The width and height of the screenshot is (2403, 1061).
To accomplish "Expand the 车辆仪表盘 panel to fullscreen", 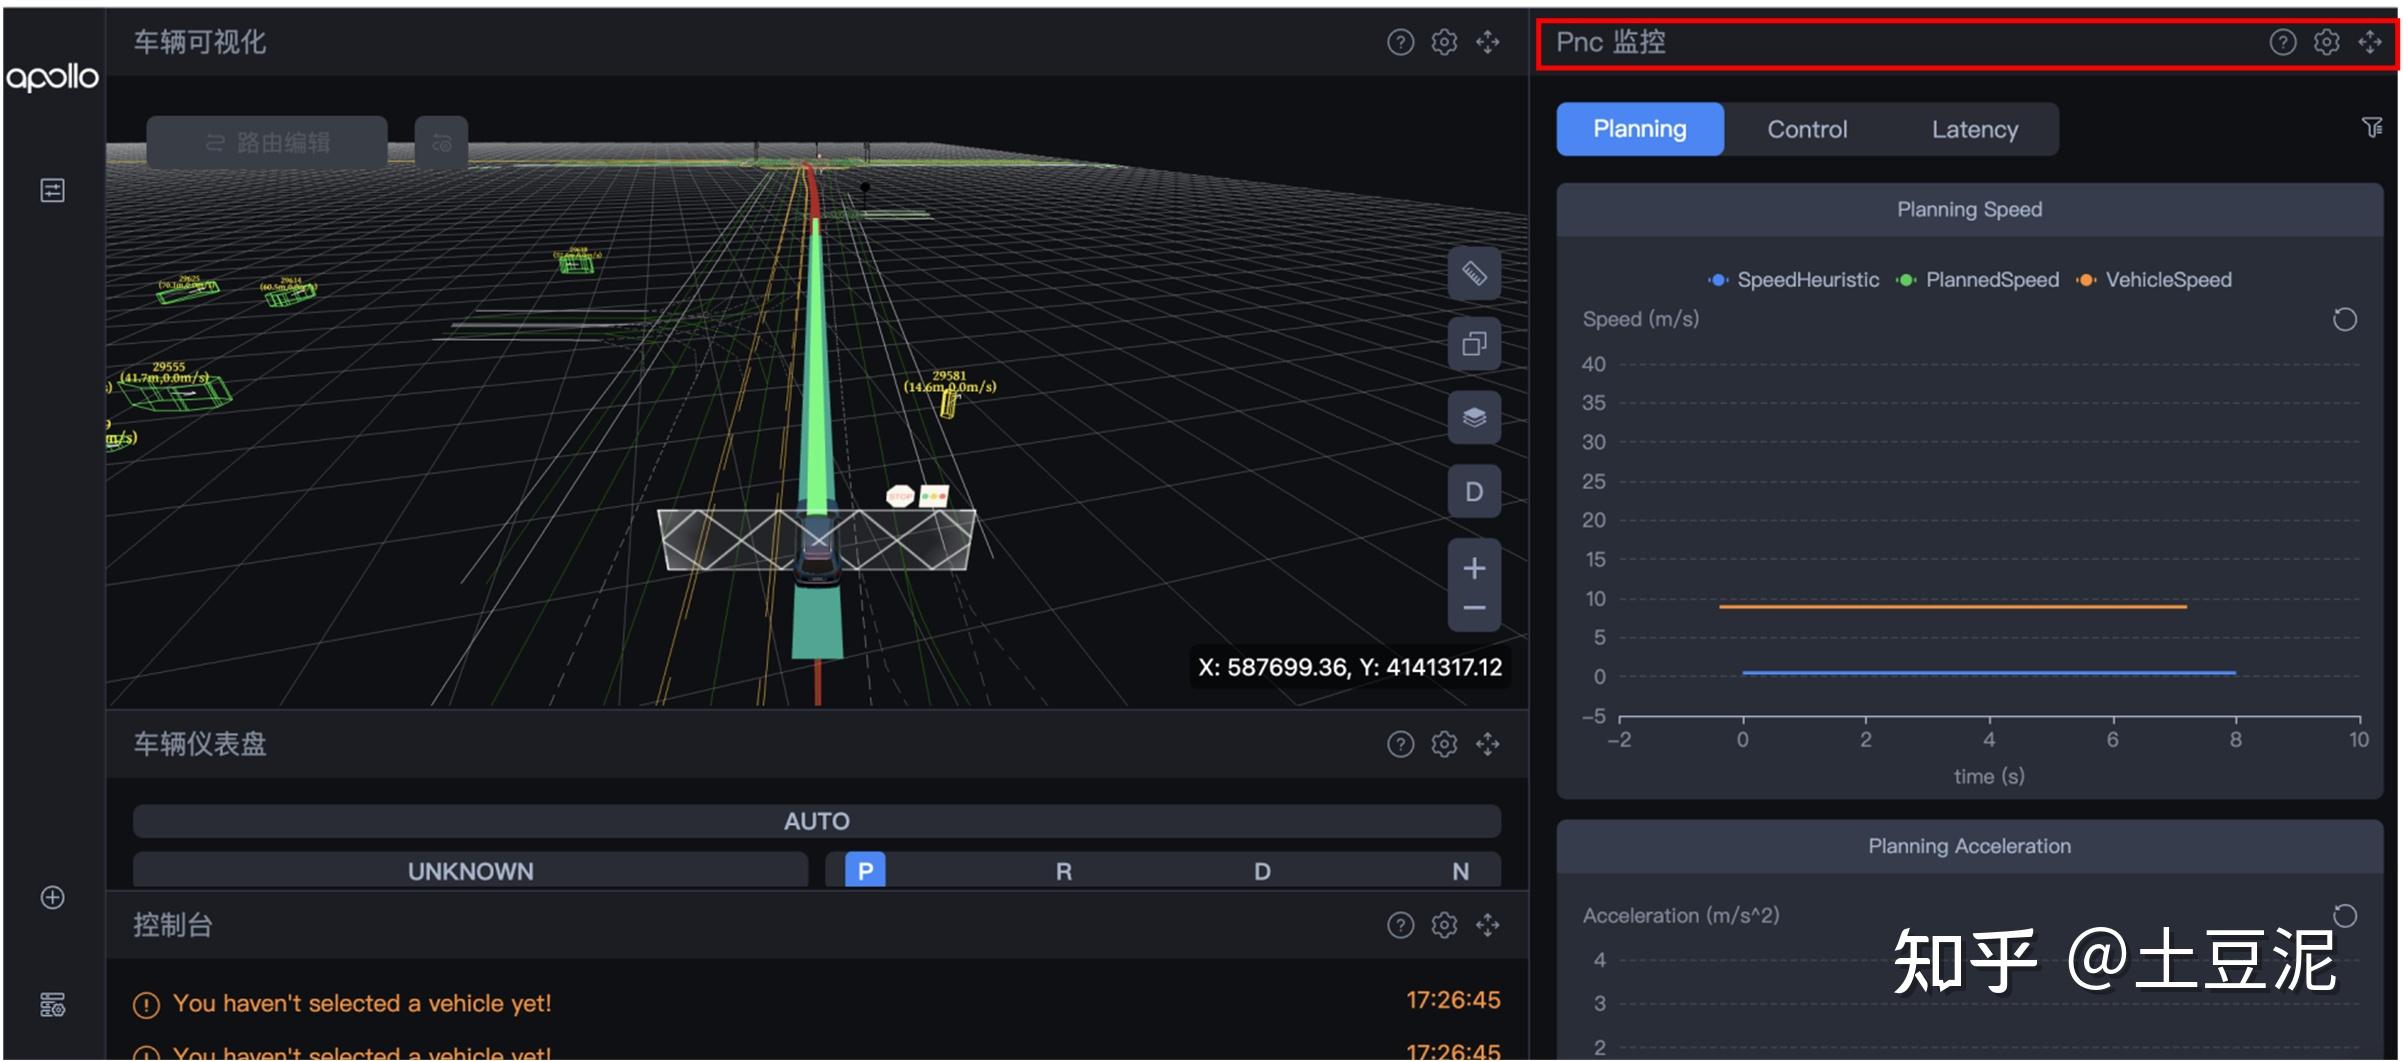I will click(x=1487, y=744).
